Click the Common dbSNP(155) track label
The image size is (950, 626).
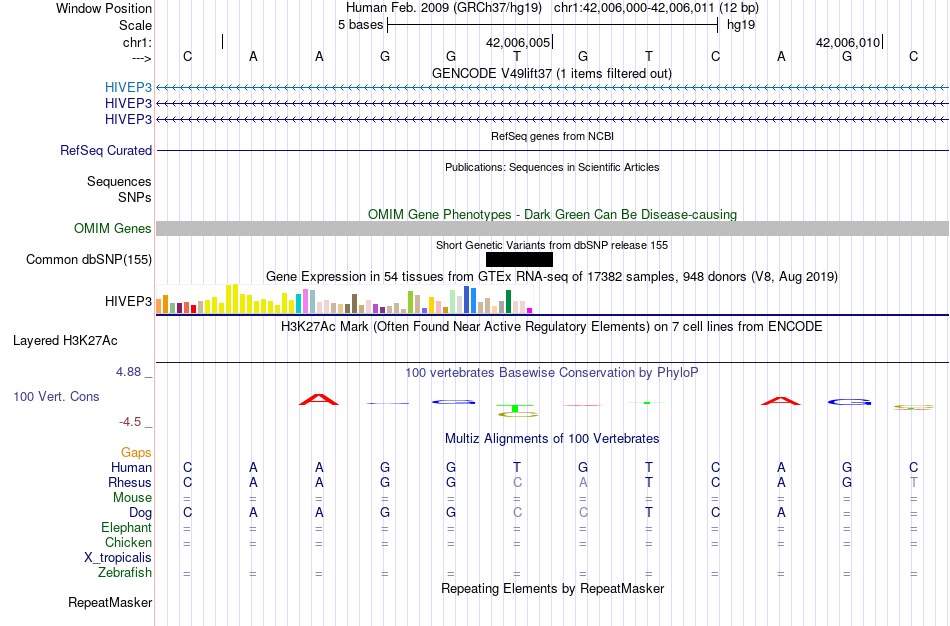click(89, 259)
